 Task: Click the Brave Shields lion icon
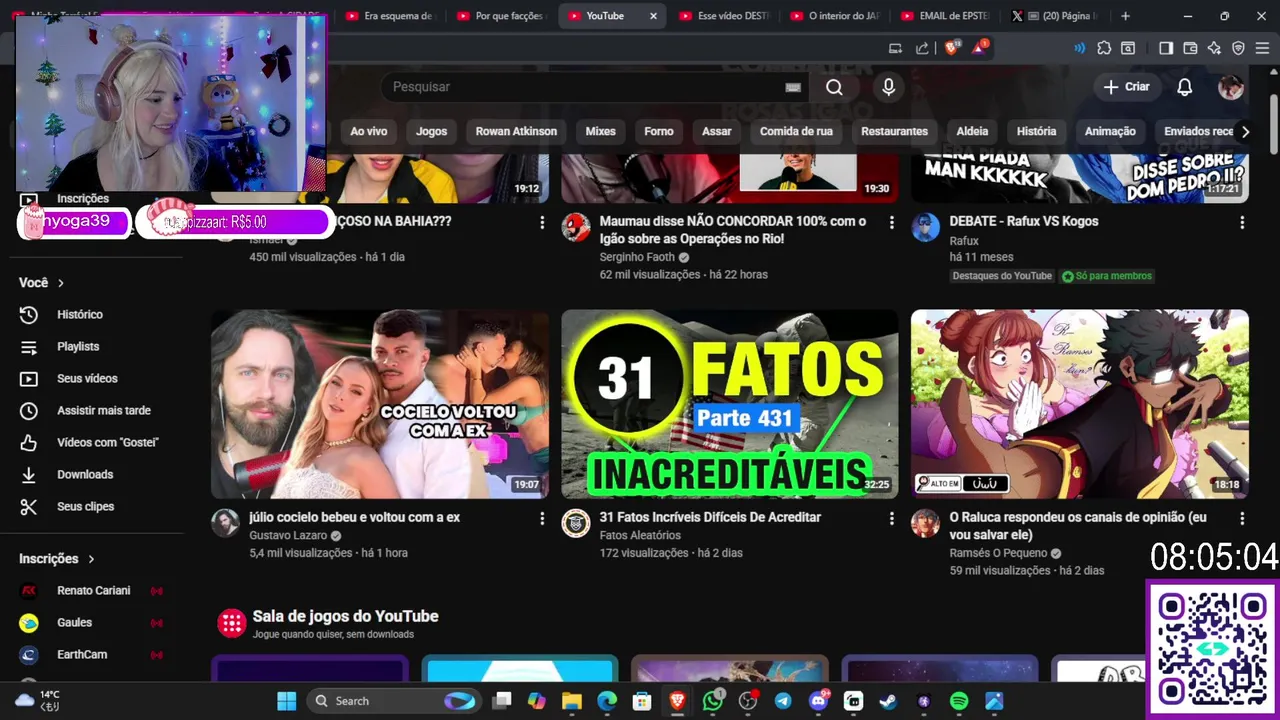click(x=951, y=48)
